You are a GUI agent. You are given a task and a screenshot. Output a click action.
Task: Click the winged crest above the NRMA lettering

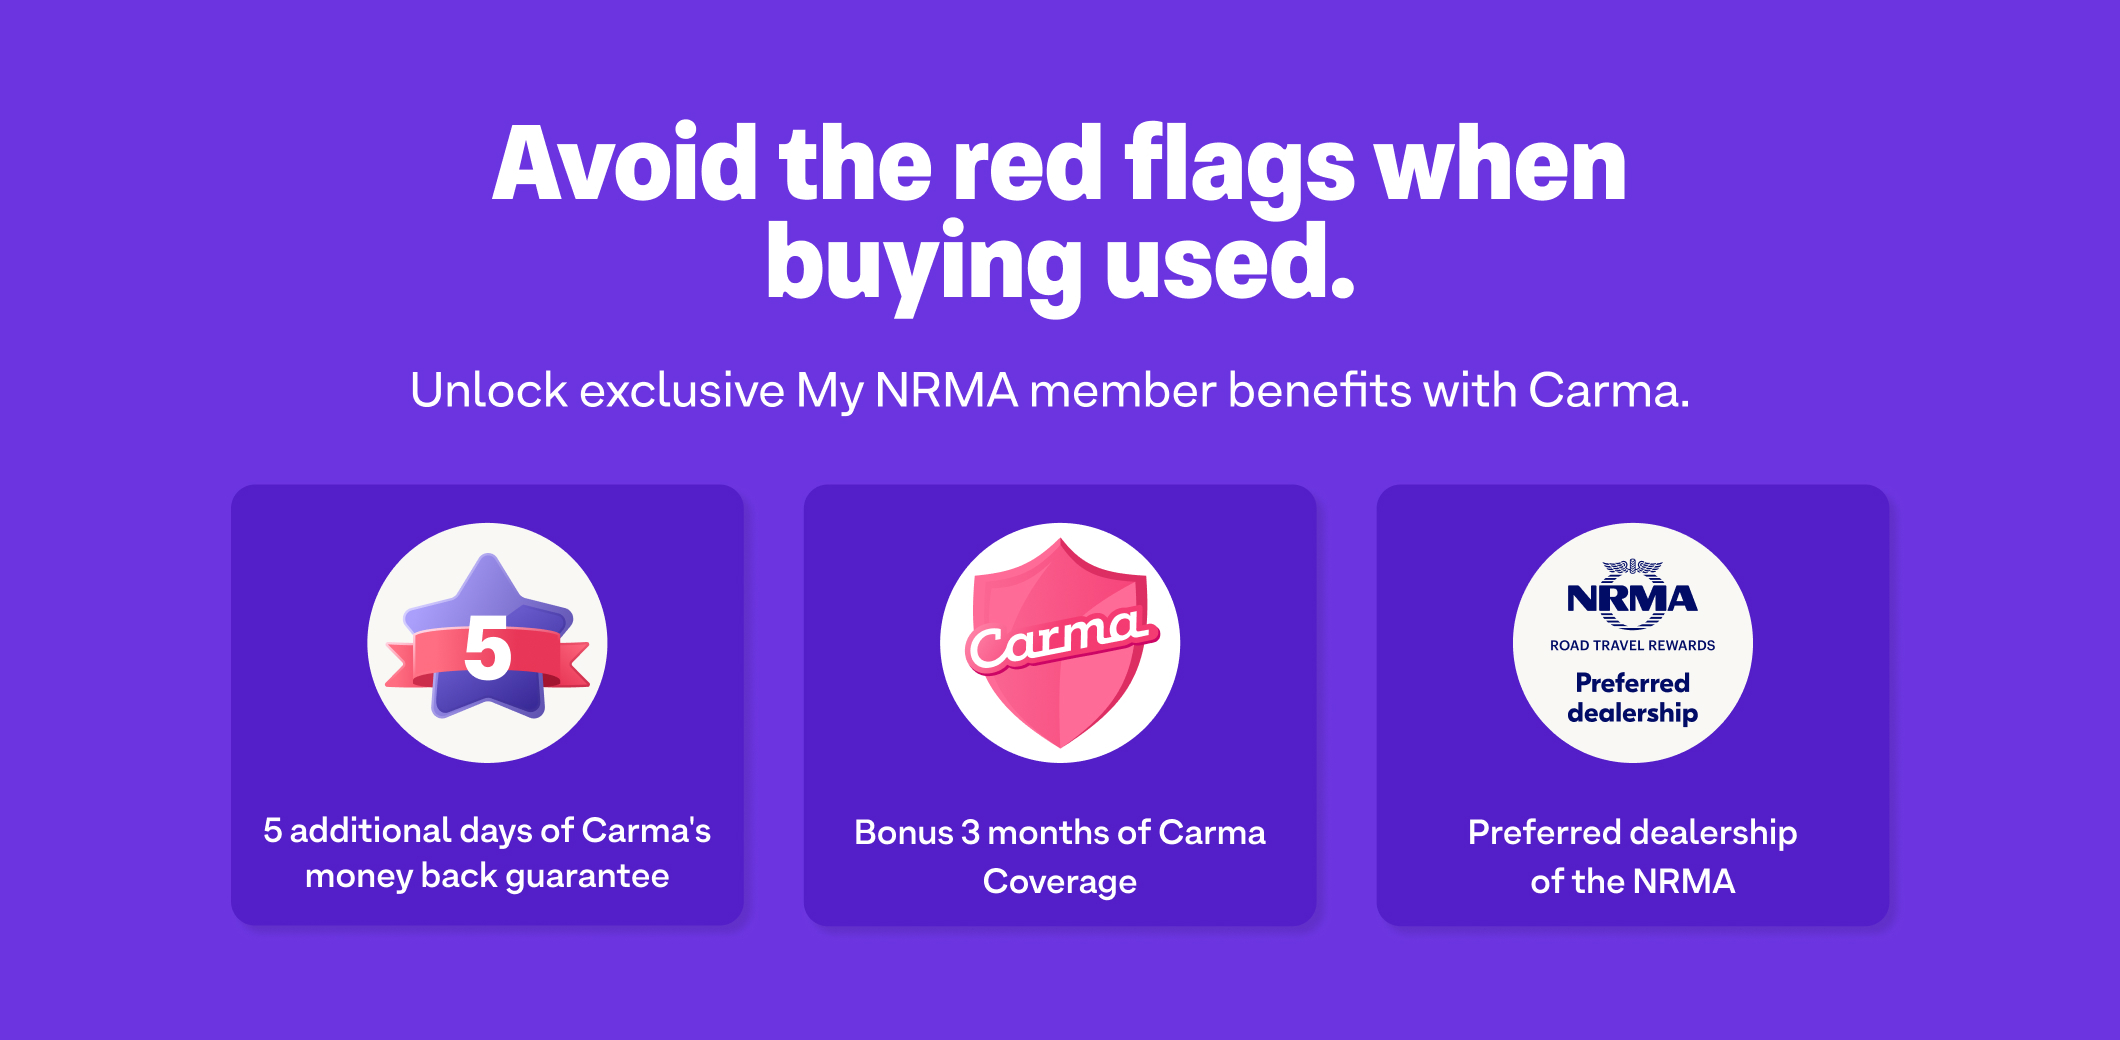tap(1632, 567)
